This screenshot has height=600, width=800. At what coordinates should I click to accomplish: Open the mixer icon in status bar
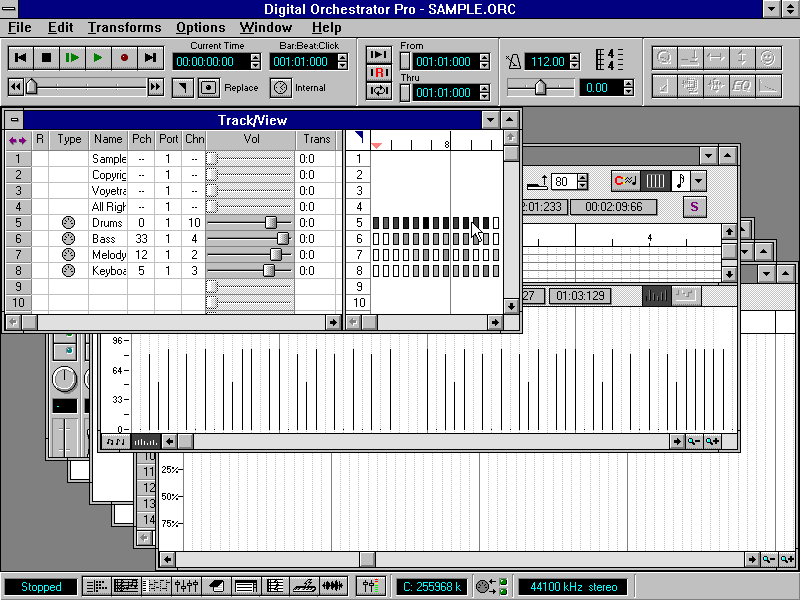pos(186,586)
